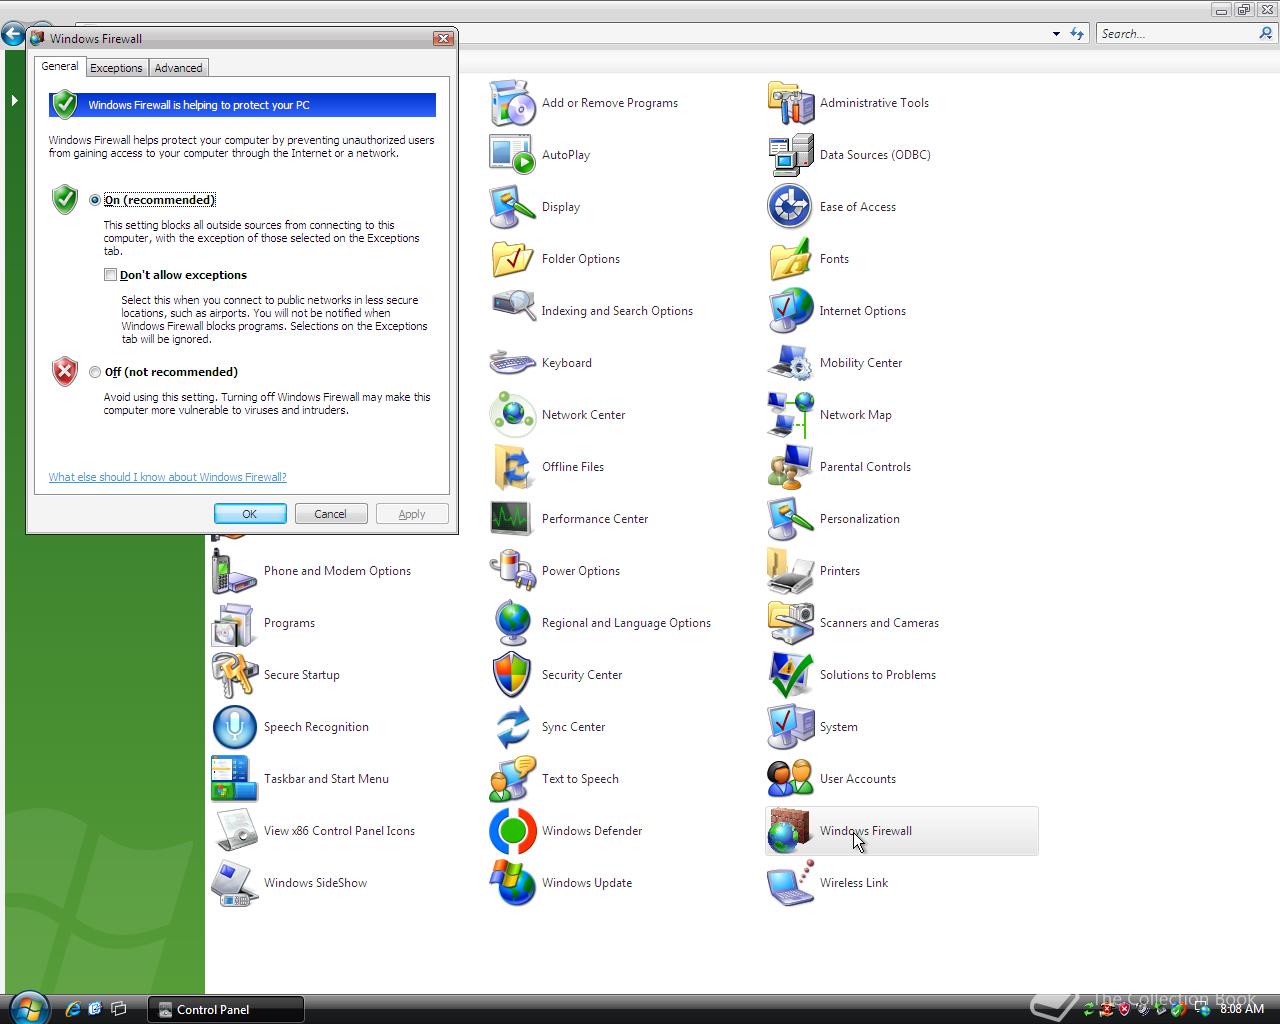Open the Keyboard icon
This screenshot has width=1280, height=1024.
pyautogui.click(x=512, y=363)
